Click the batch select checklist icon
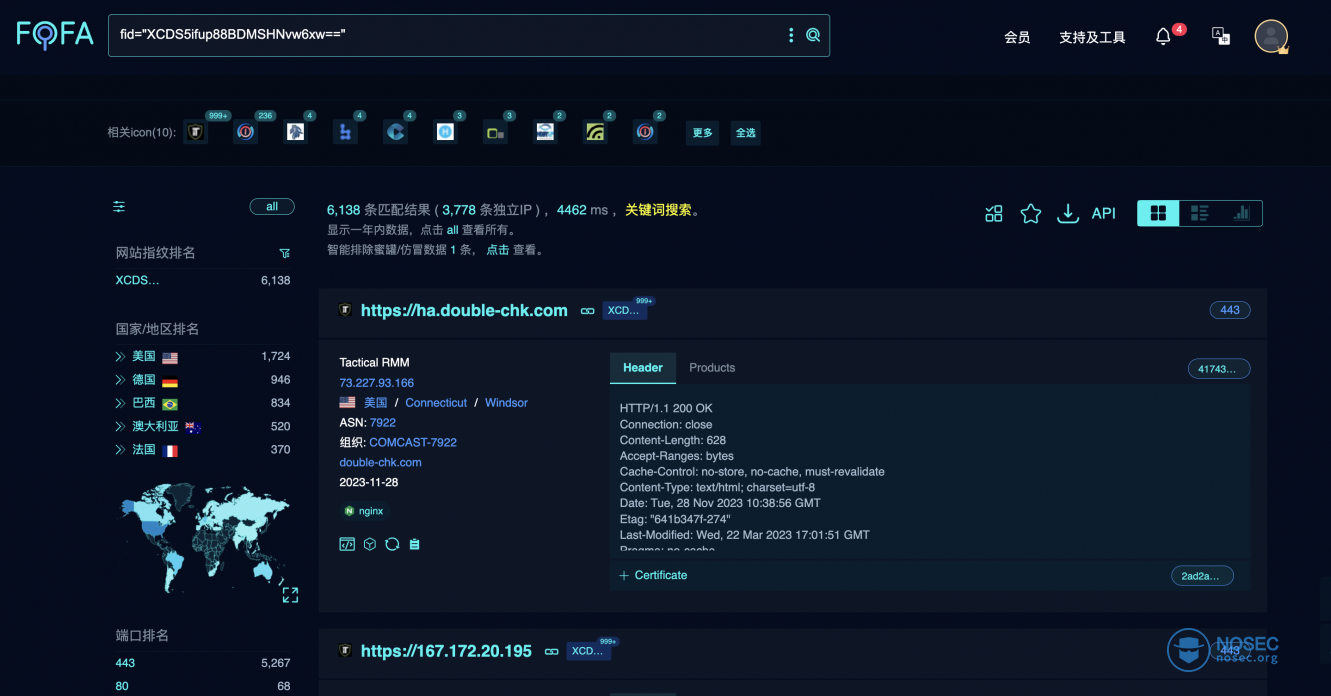The image size is (1331, 696). tap(993, 213)
